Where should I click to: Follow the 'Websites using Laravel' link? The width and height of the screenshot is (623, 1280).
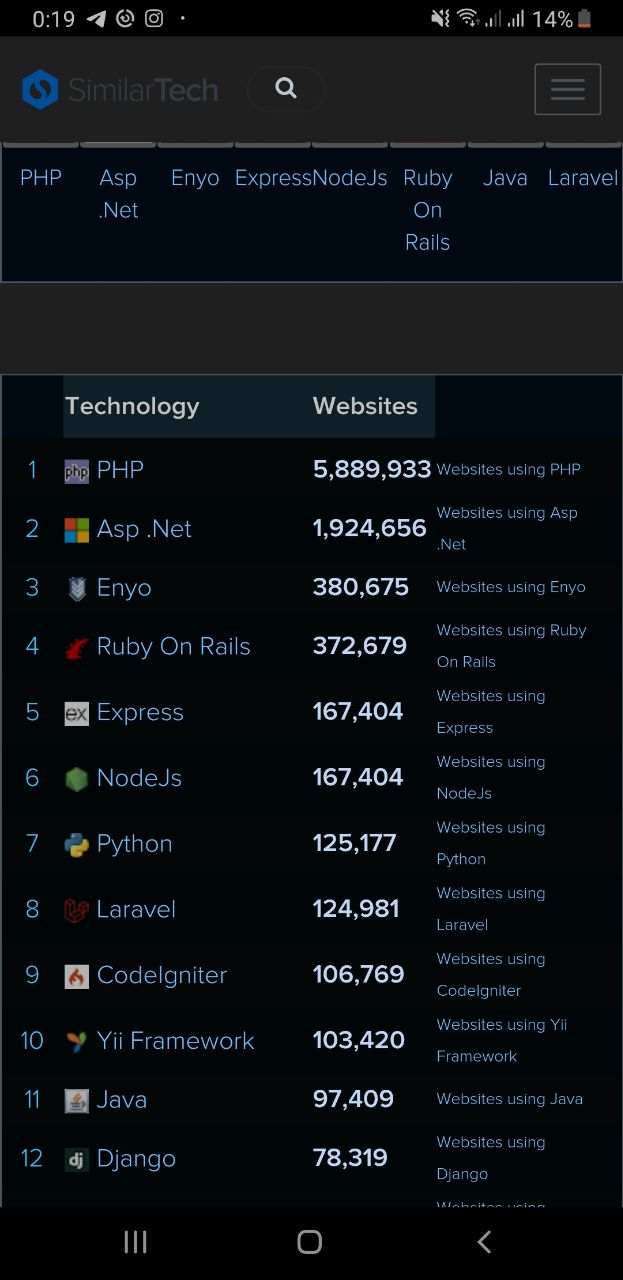[491, 909]
